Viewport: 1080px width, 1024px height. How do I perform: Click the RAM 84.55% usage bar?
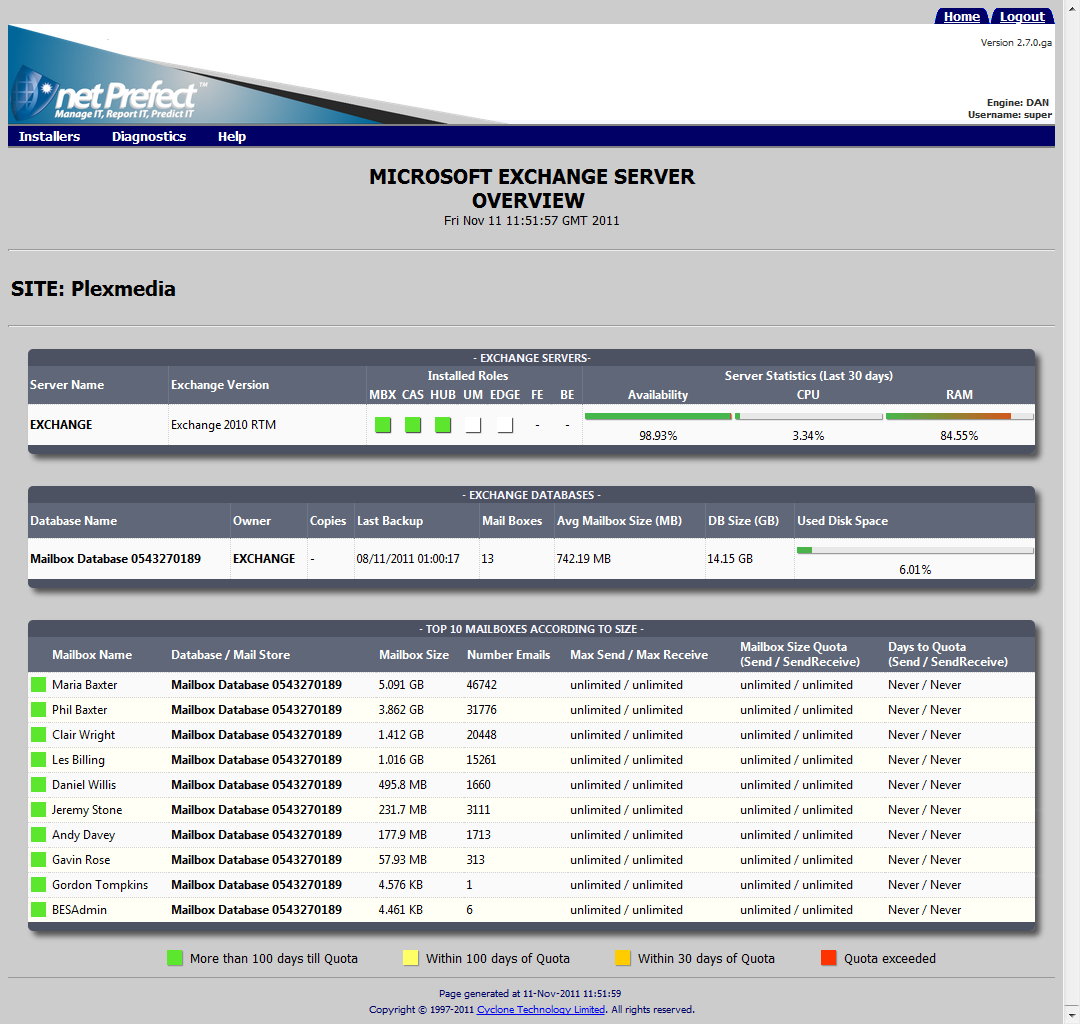[x=959, y=417]
